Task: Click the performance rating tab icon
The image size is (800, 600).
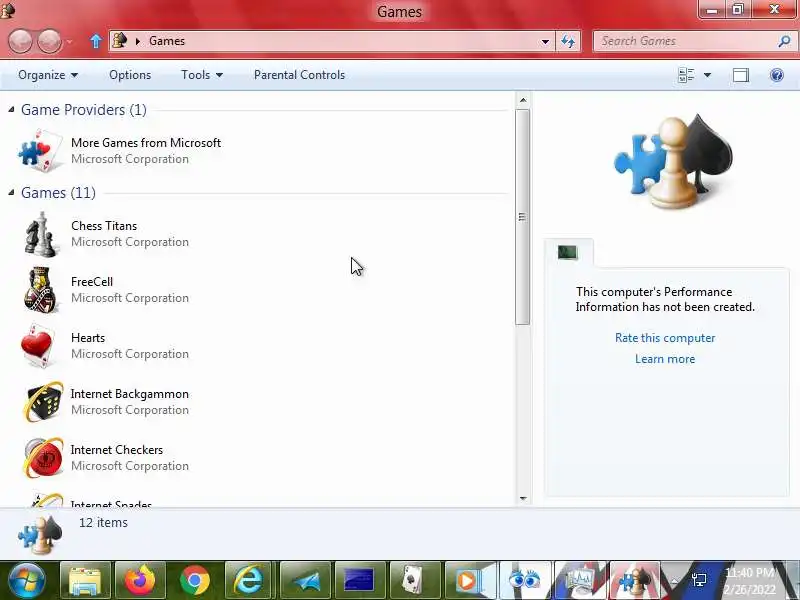Action: 567,252
